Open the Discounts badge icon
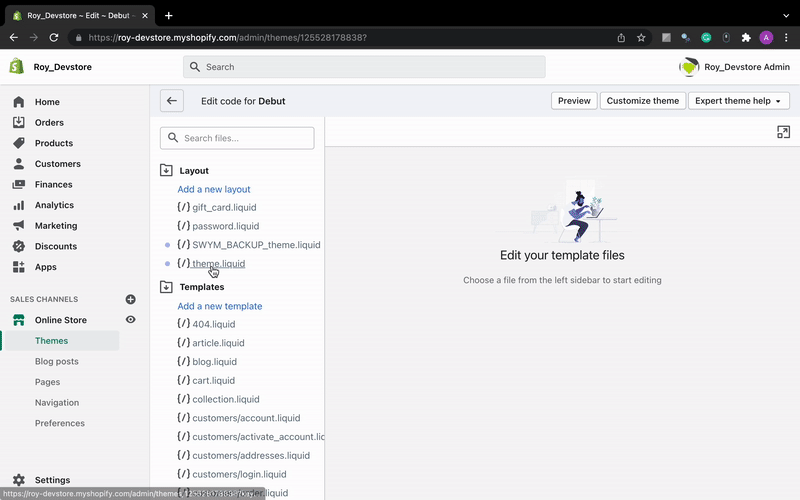 19,246
